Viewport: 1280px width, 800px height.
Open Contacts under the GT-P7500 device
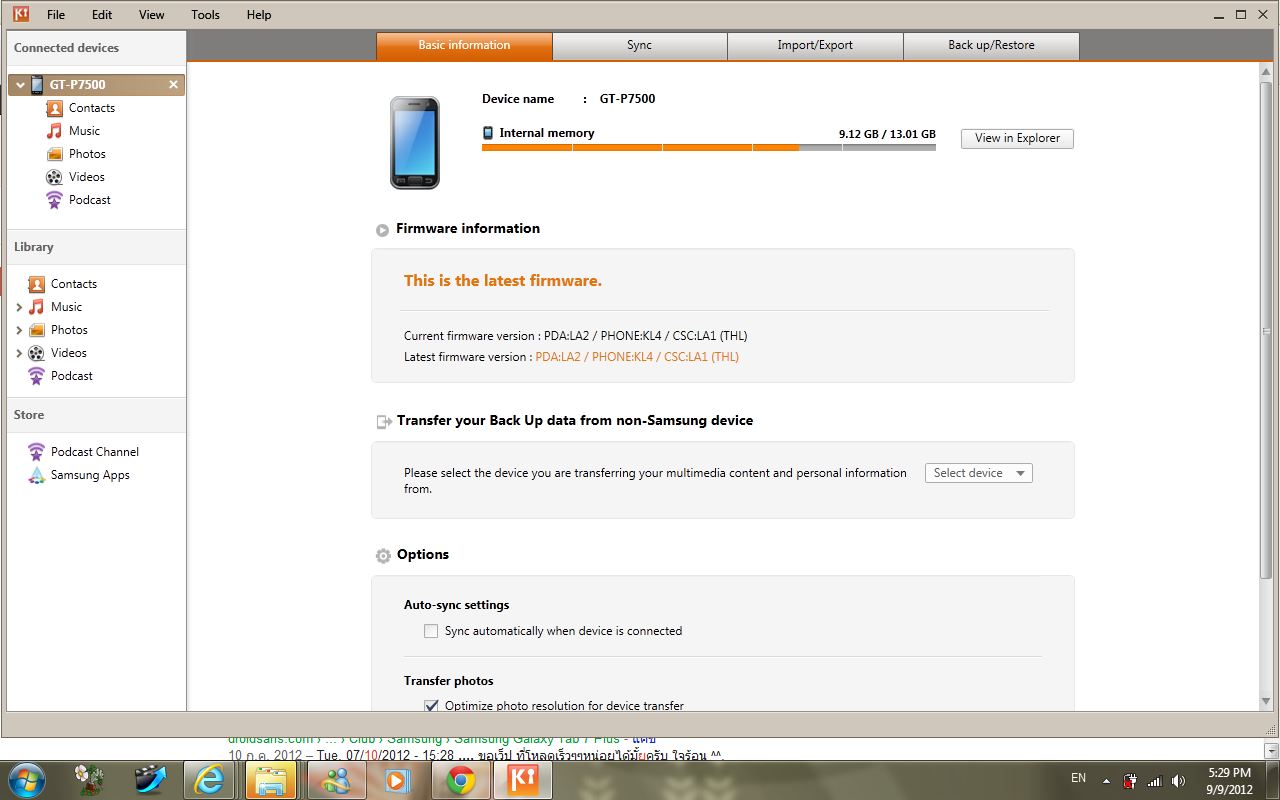pyautogui.click(x=92, y=108)
